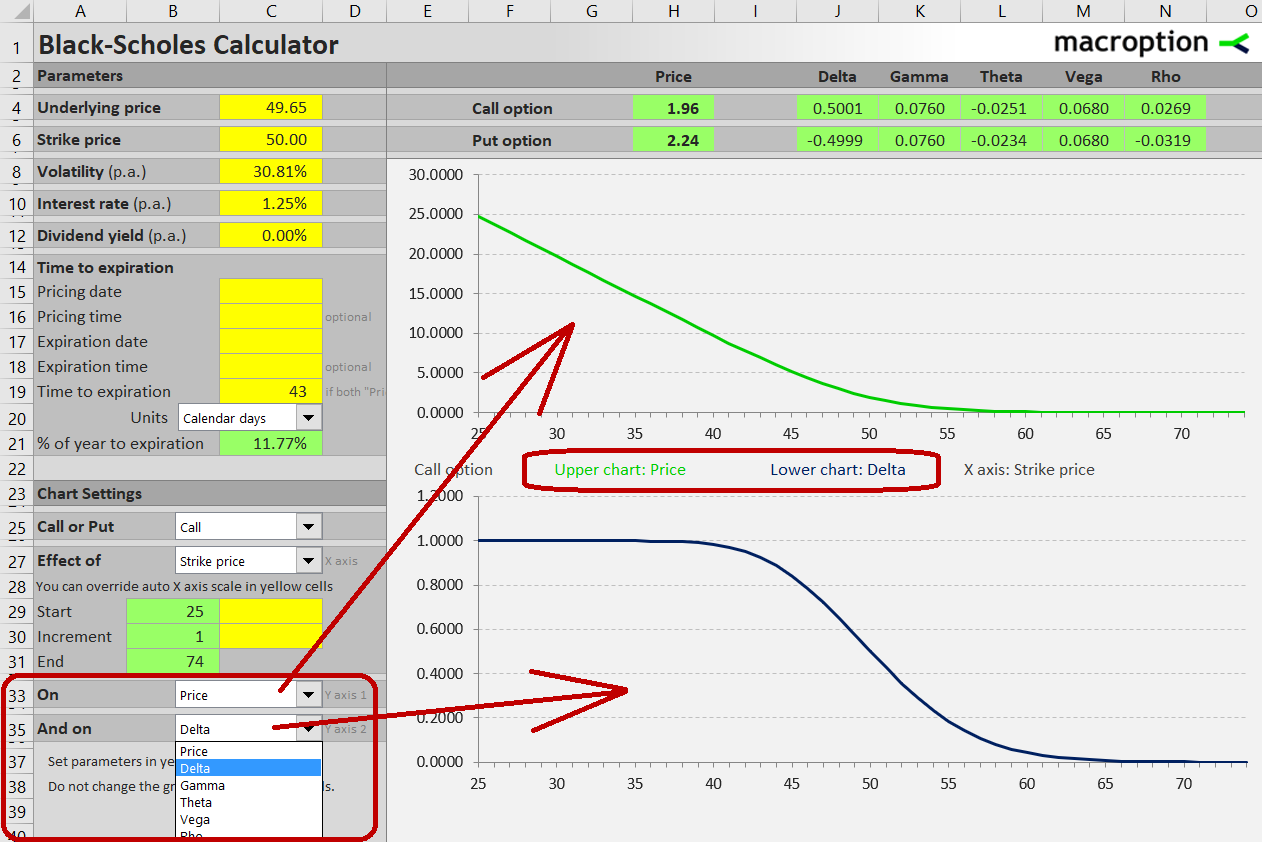Select row header 33

pos(17,695)
